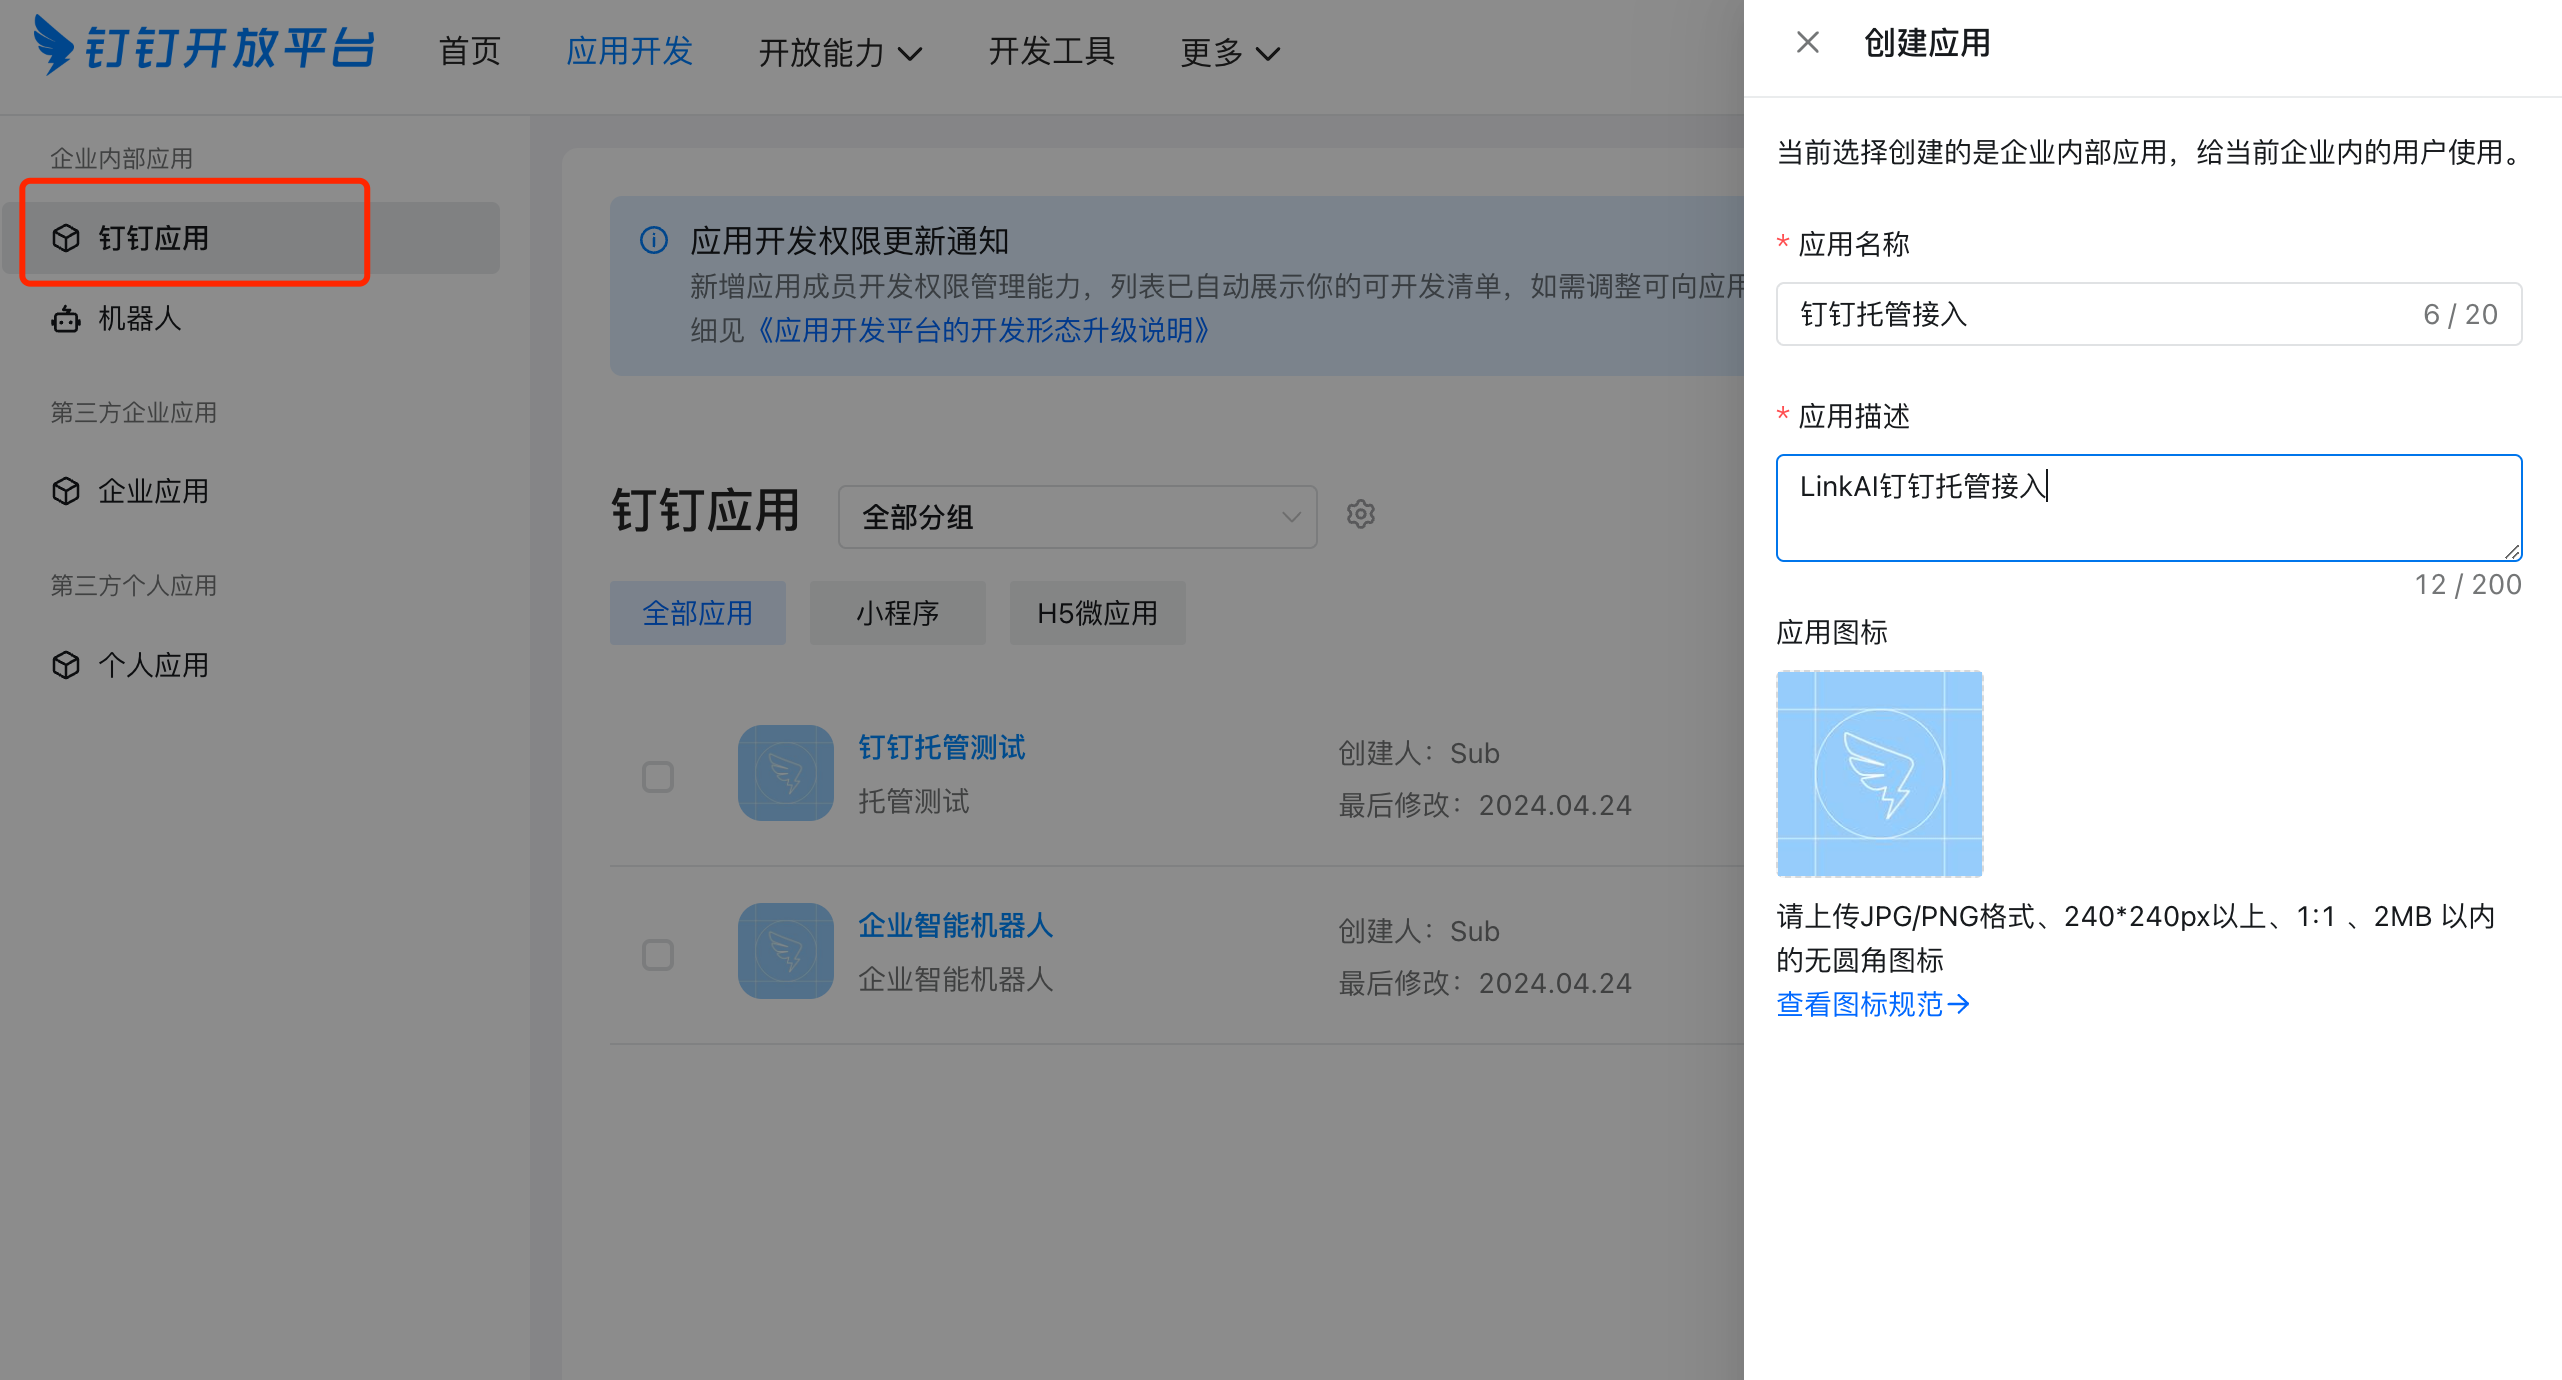Expand the 开放能力 menu
2562x1380 pixels.
[x=839, y=52]
